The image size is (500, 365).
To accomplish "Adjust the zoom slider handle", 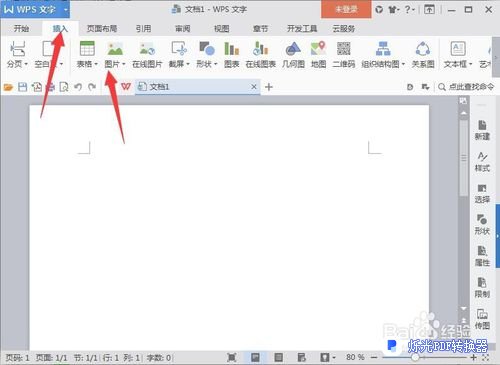I will click(x=415, y=357).
